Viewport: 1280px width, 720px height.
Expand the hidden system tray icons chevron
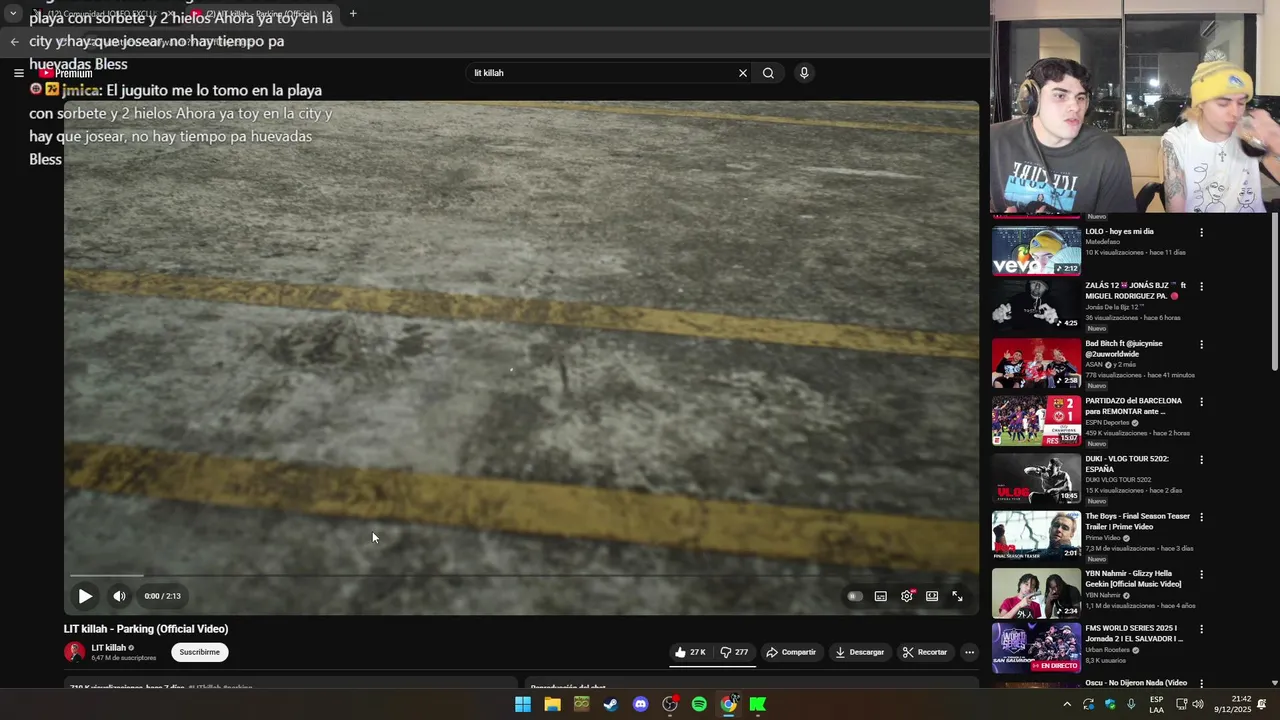point(1067,704)
